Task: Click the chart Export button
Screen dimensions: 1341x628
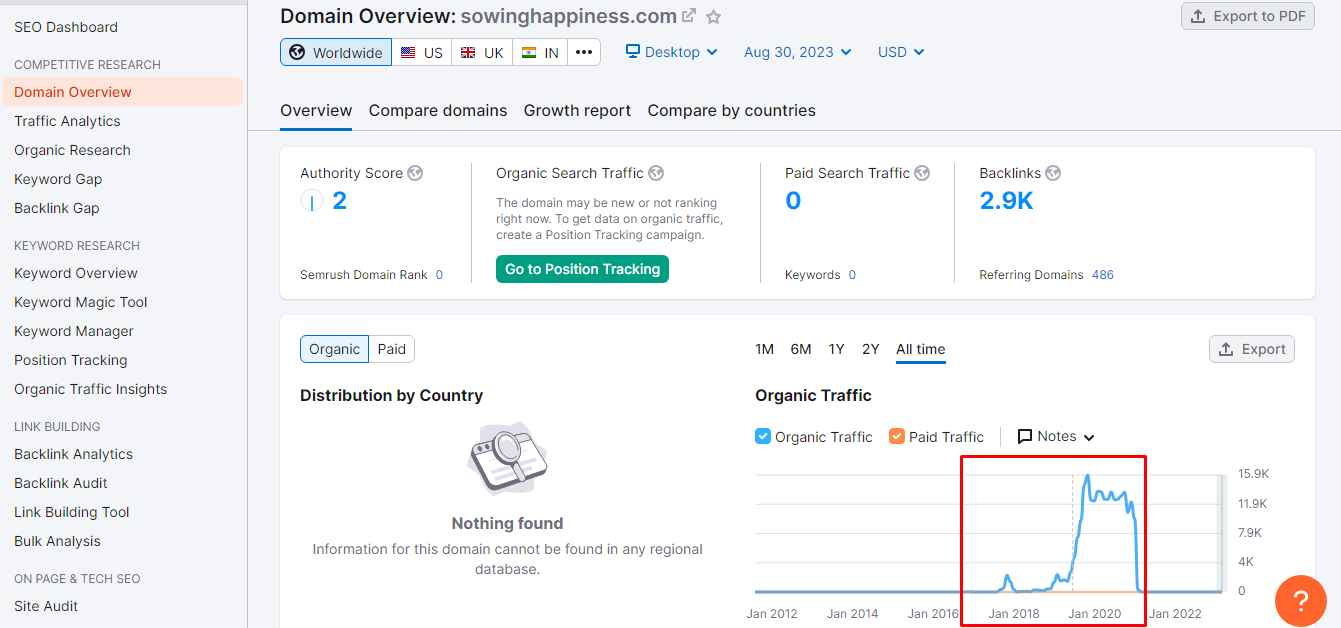Action: tap(1252, 349)
